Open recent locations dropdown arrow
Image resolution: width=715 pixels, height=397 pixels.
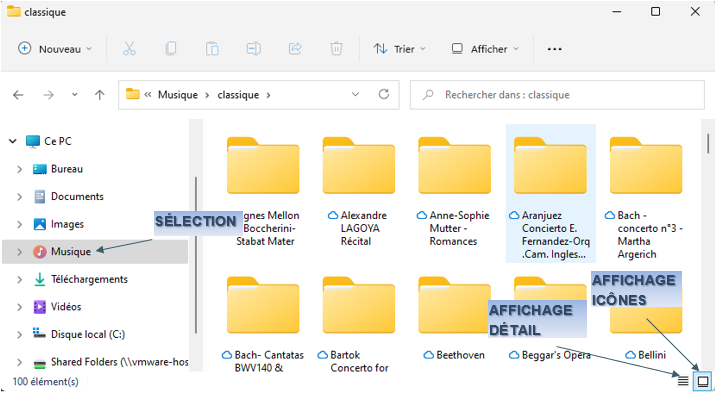click(74, 95)
